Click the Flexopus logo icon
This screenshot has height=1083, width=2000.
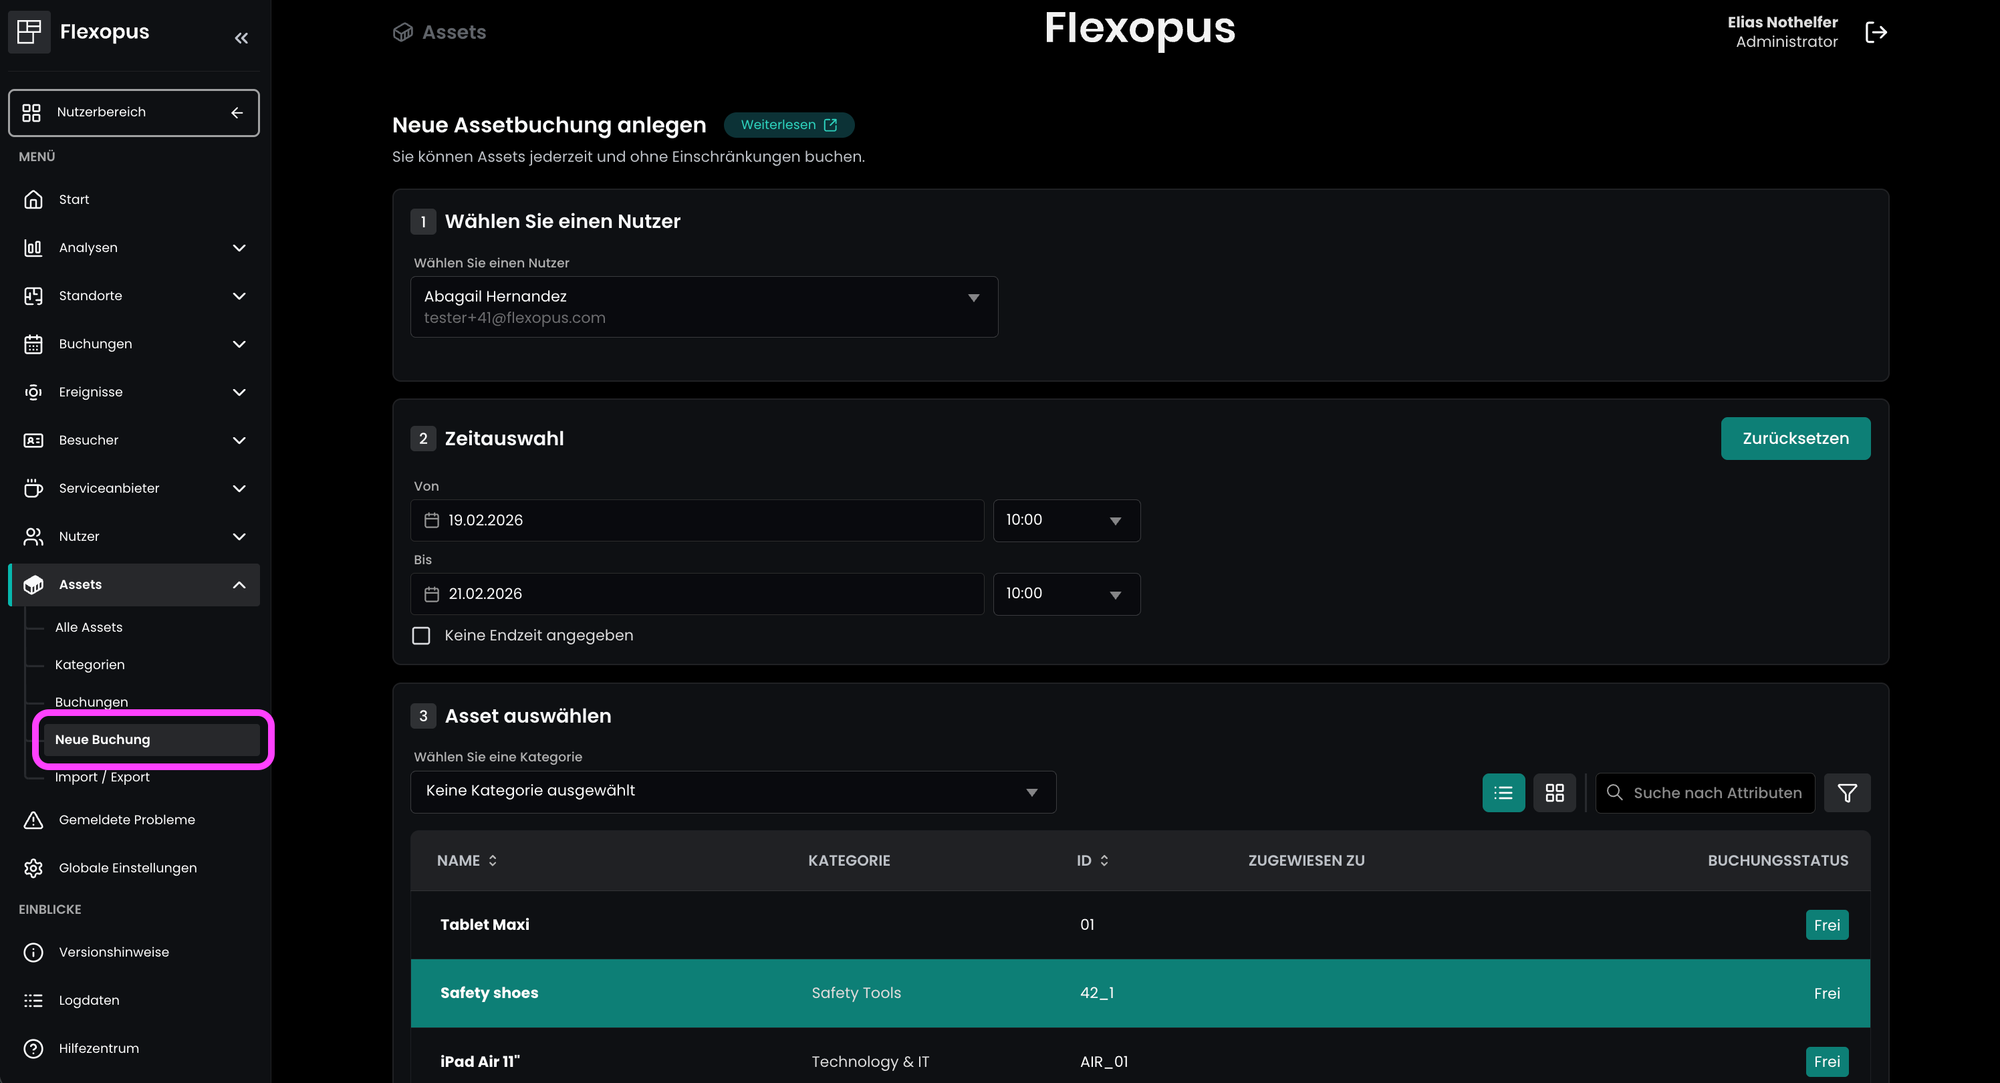click(x=30, y=31)
